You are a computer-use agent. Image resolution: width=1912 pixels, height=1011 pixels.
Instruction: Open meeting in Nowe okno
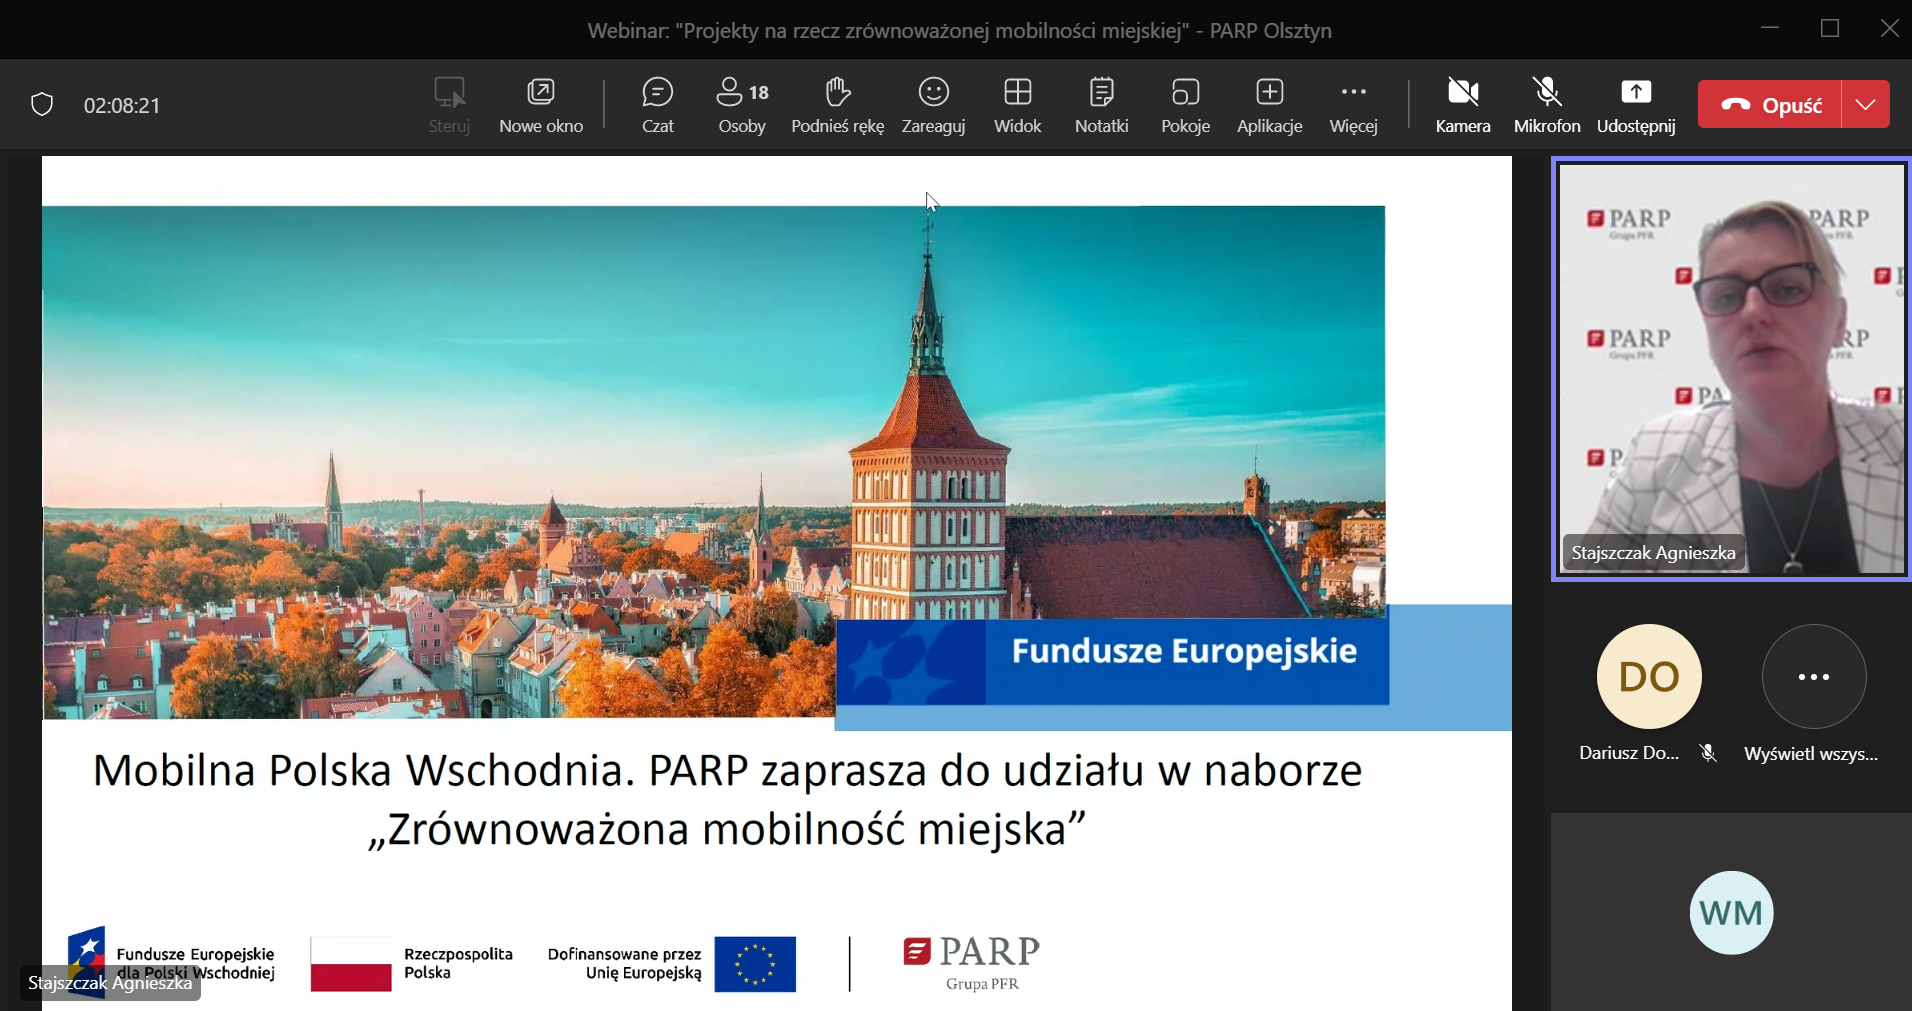coord(540,103)
